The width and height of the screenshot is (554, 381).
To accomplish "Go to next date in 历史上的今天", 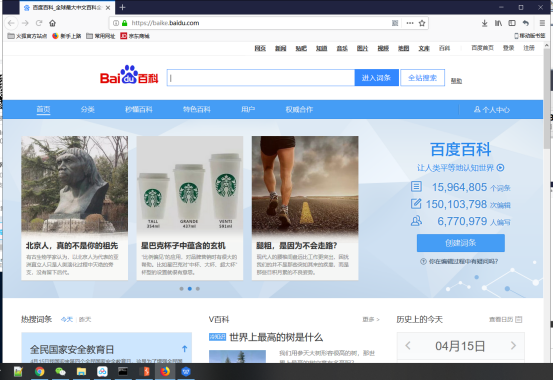I will pyautogui.click(x=513, y=346).
